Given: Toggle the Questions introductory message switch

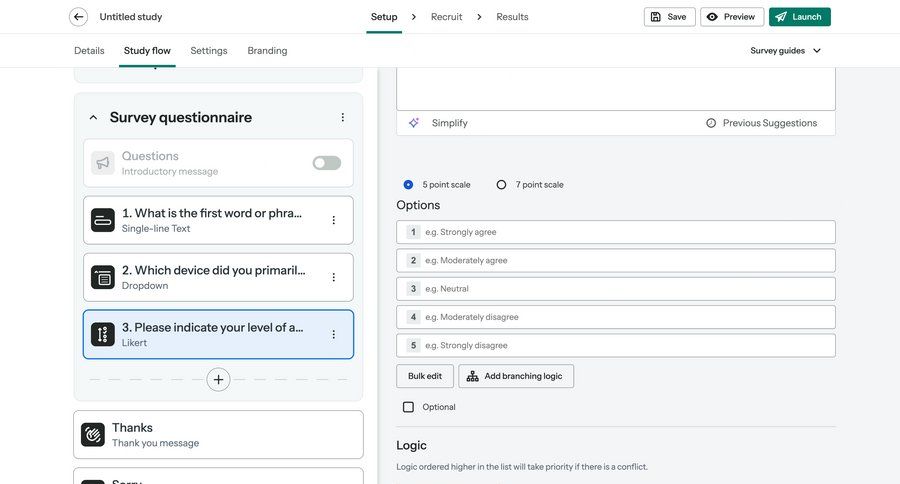Looking at the screenshot, I should click(x=326, y=163).
